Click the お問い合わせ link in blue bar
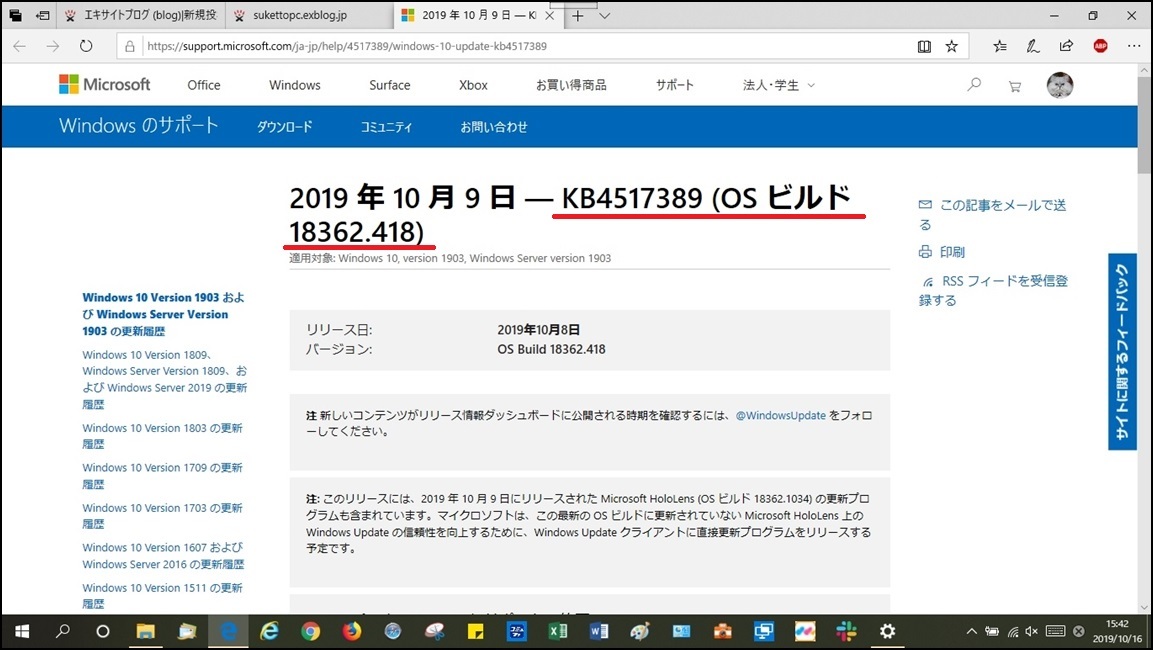Screen dimensions: 1153x650 coord(494,127)
